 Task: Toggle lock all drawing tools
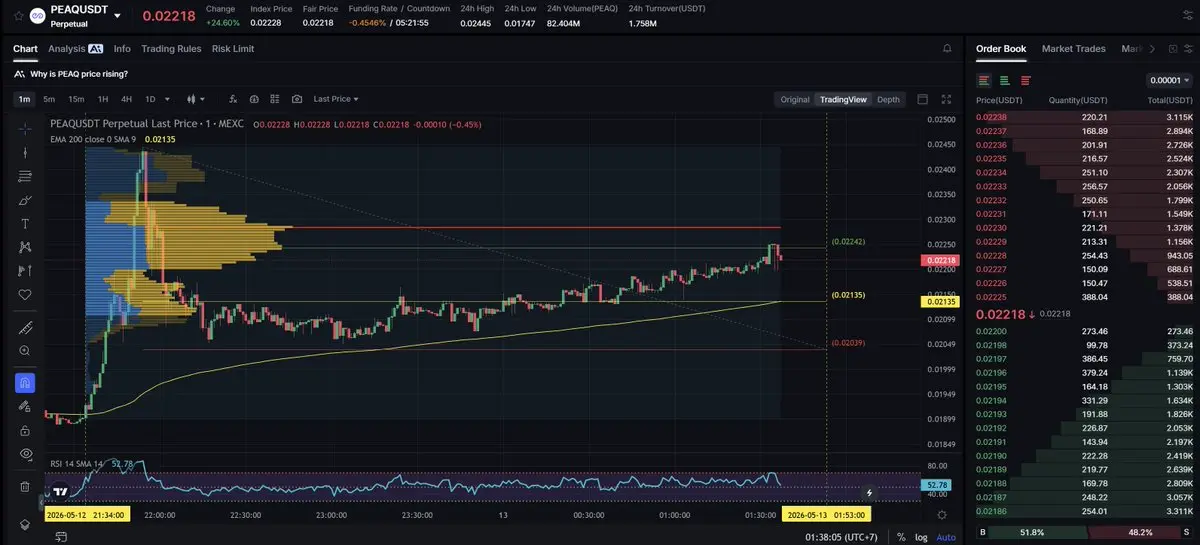pyautogui.click(x=25, y=430)
